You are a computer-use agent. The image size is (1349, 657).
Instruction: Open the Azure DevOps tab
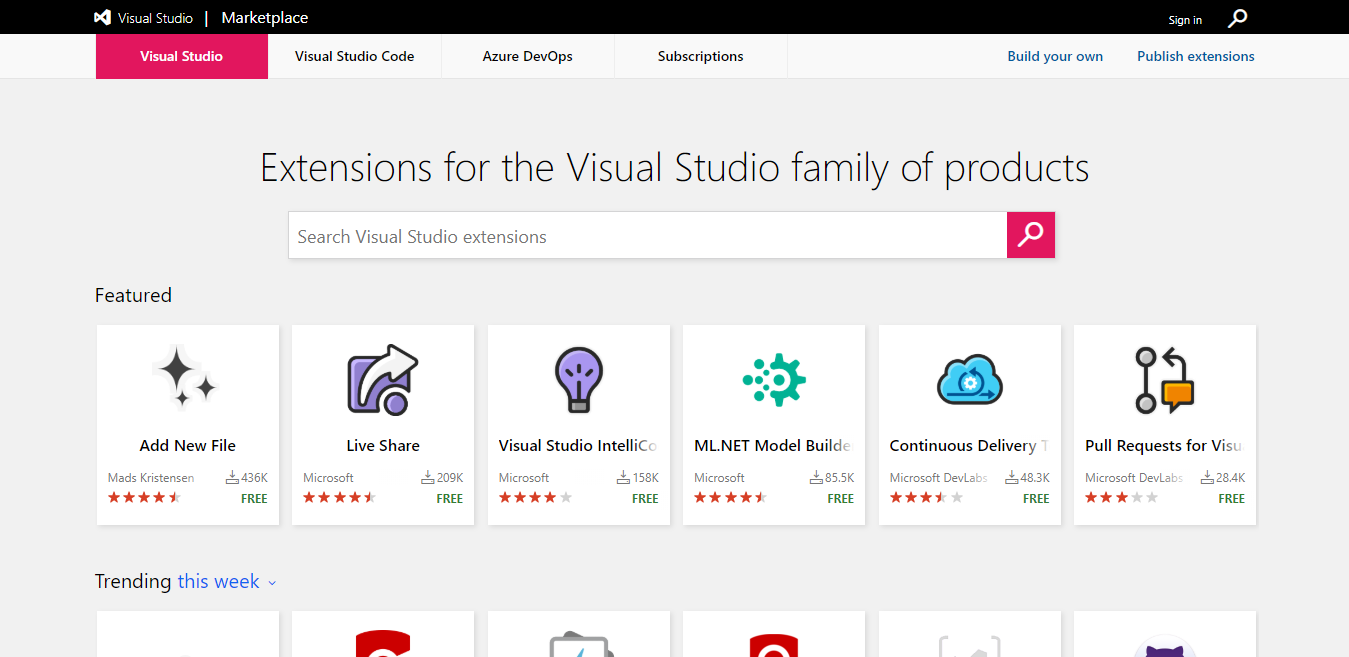(x=527, y=56)
